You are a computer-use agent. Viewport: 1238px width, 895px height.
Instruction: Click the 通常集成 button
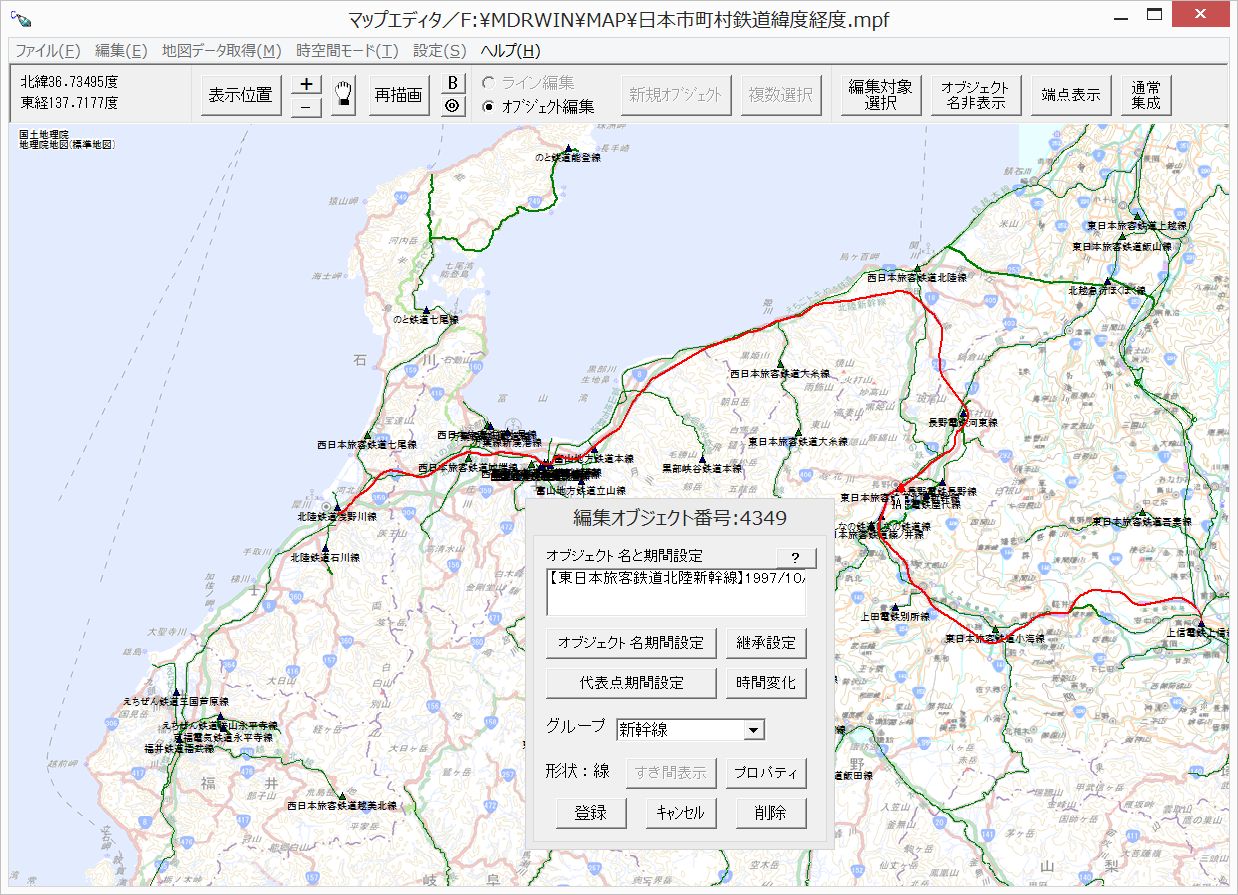coord(1146,95)
